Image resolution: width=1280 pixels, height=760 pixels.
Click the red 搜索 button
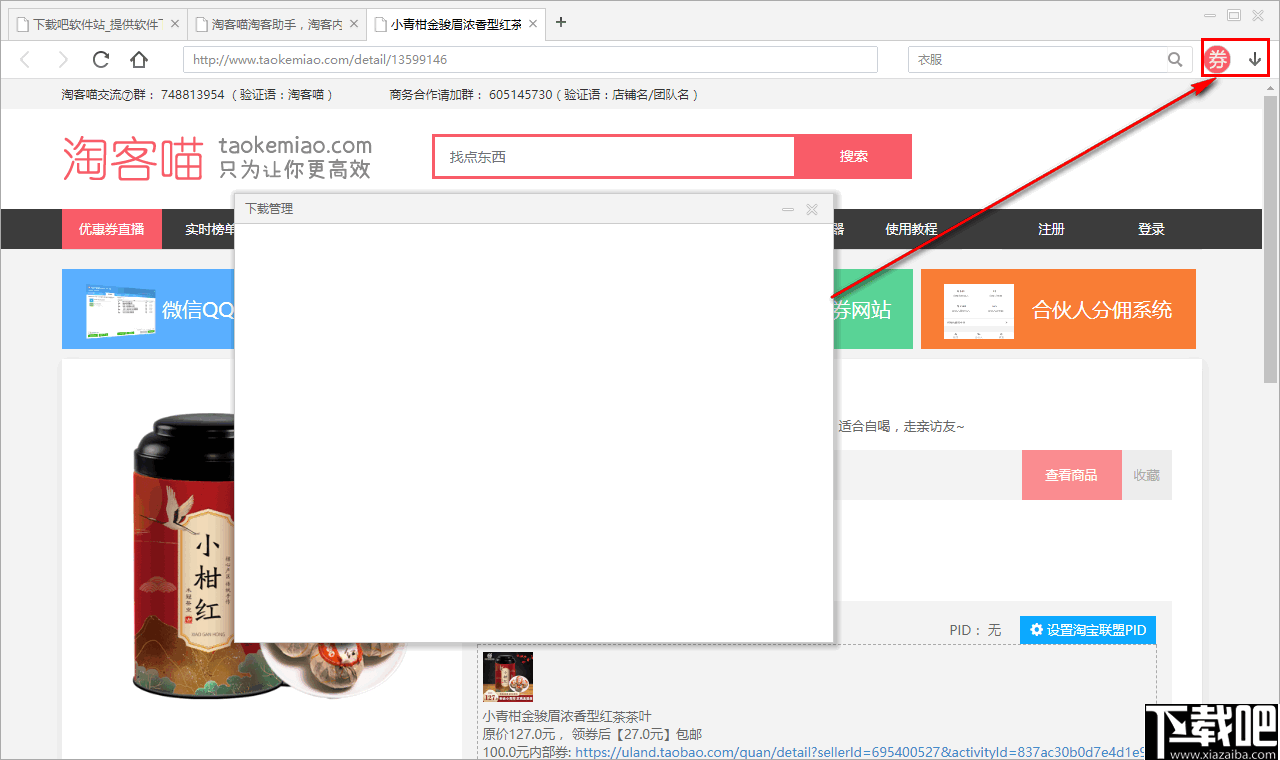[853, 156]
